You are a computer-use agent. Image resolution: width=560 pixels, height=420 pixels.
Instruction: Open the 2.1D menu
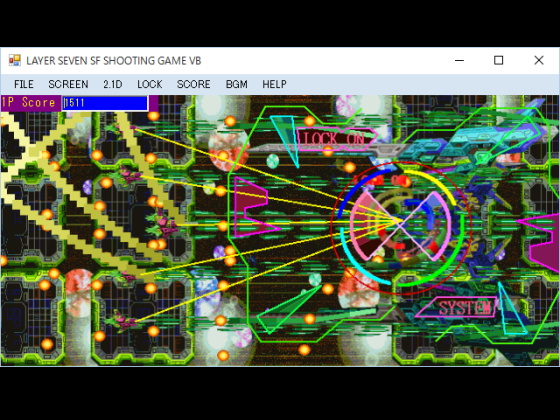(113, 84)
